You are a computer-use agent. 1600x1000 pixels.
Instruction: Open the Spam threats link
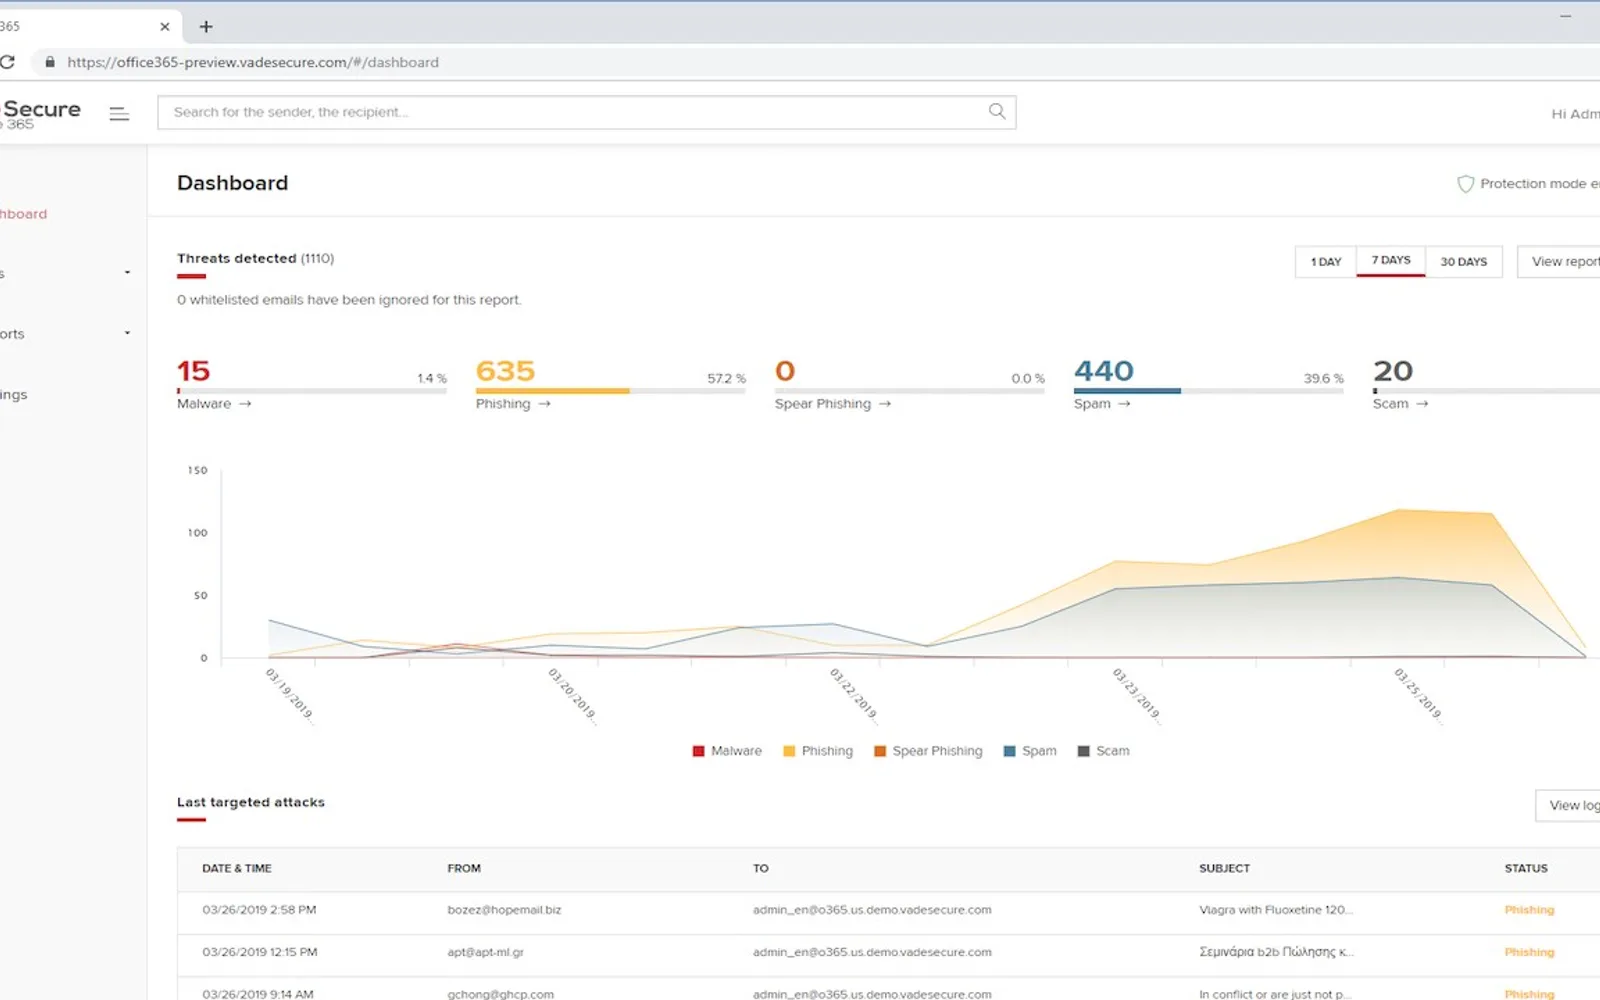click(1092, 404)
